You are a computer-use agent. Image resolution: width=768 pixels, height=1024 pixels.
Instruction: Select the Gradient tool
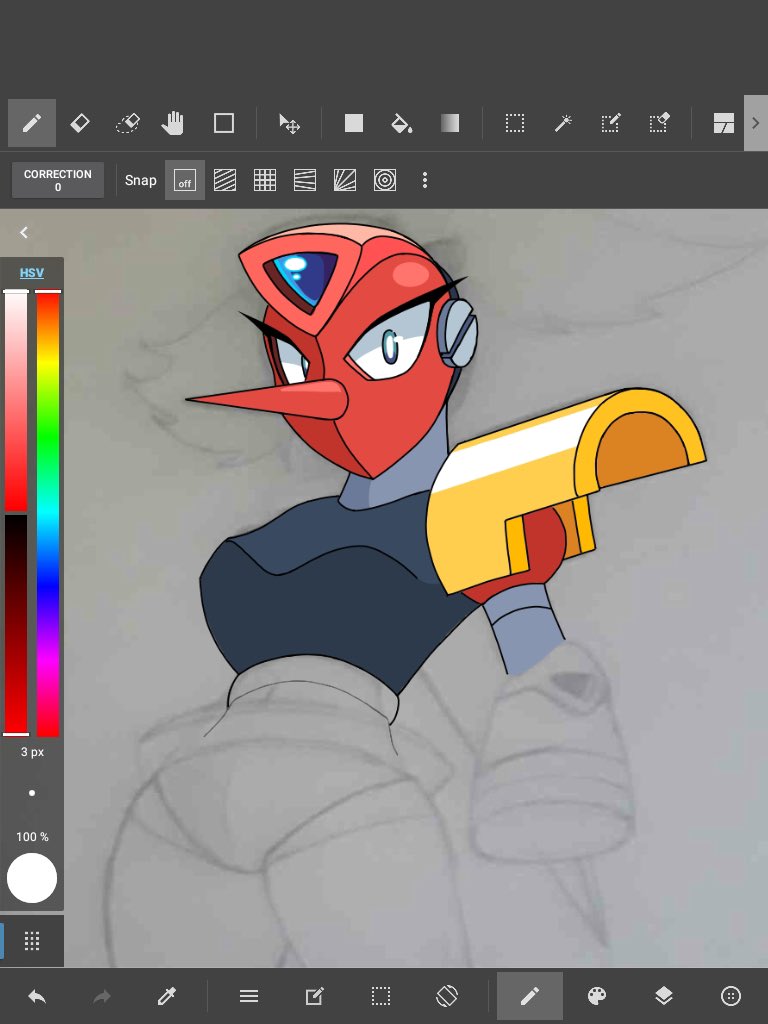(x=449, y=123)
